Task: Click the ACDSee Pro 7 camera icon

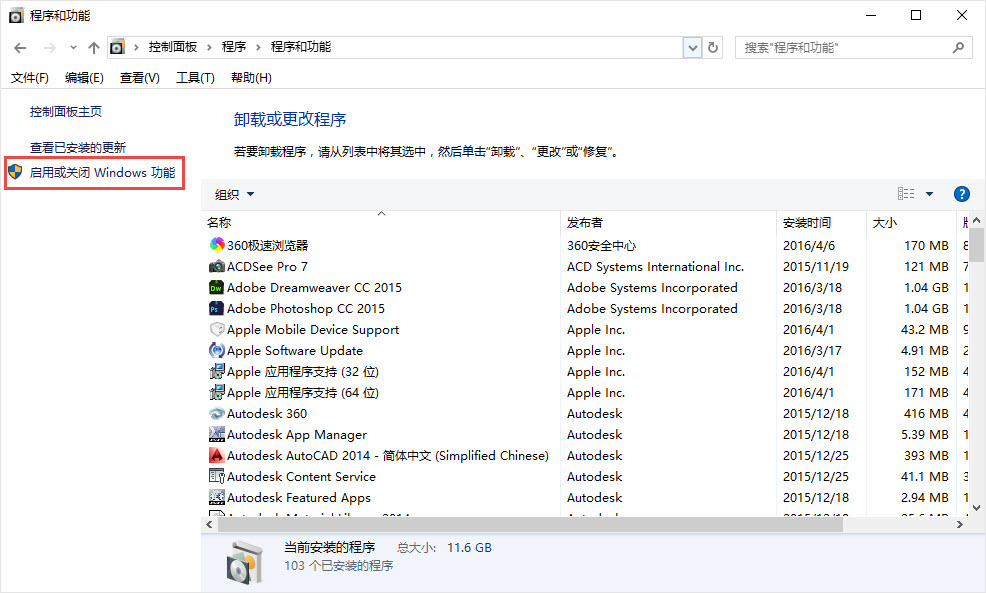Action: [x=217, y=266]
